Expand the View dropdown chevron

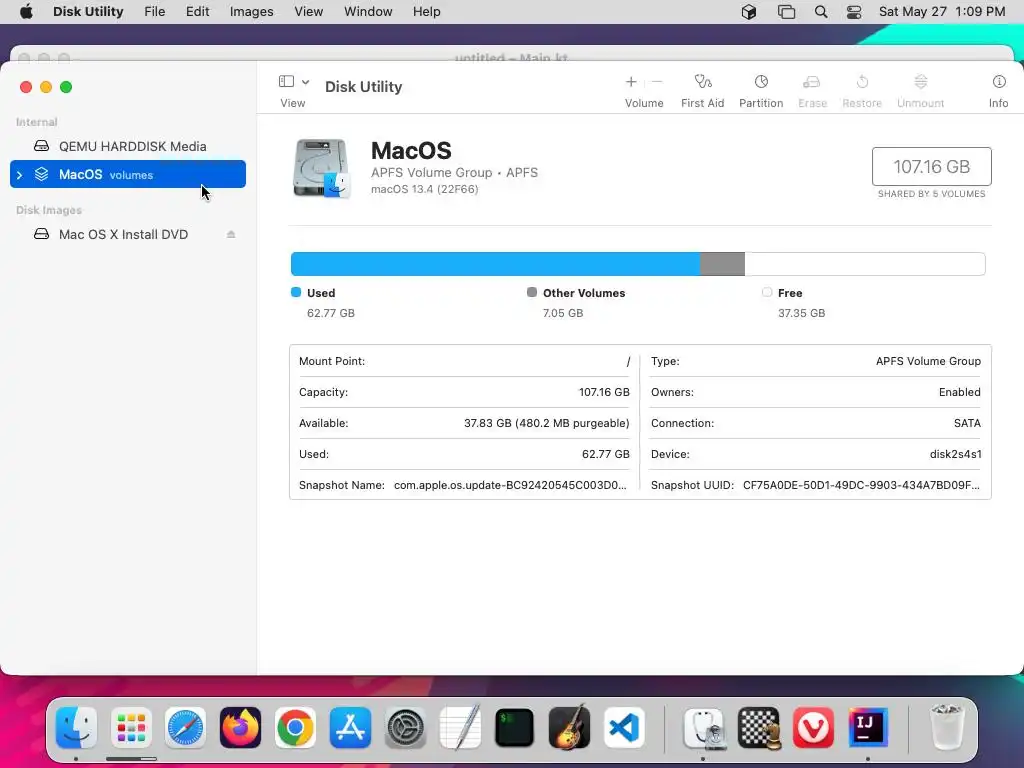point(305,82)
